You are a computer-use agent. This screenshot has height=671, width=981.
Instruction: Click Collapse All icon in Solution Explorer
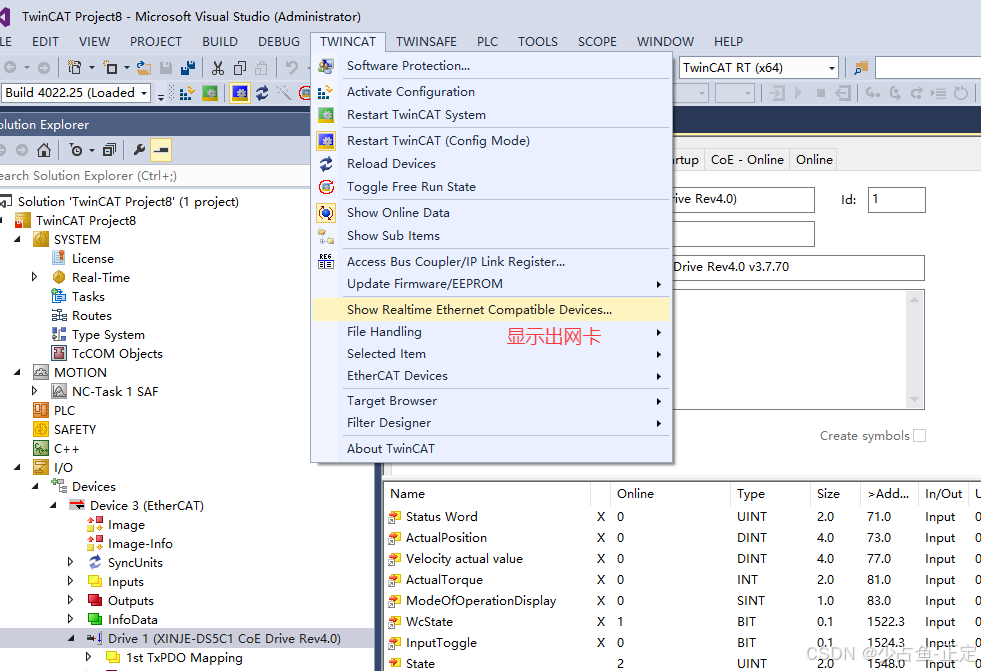[109, 150]
